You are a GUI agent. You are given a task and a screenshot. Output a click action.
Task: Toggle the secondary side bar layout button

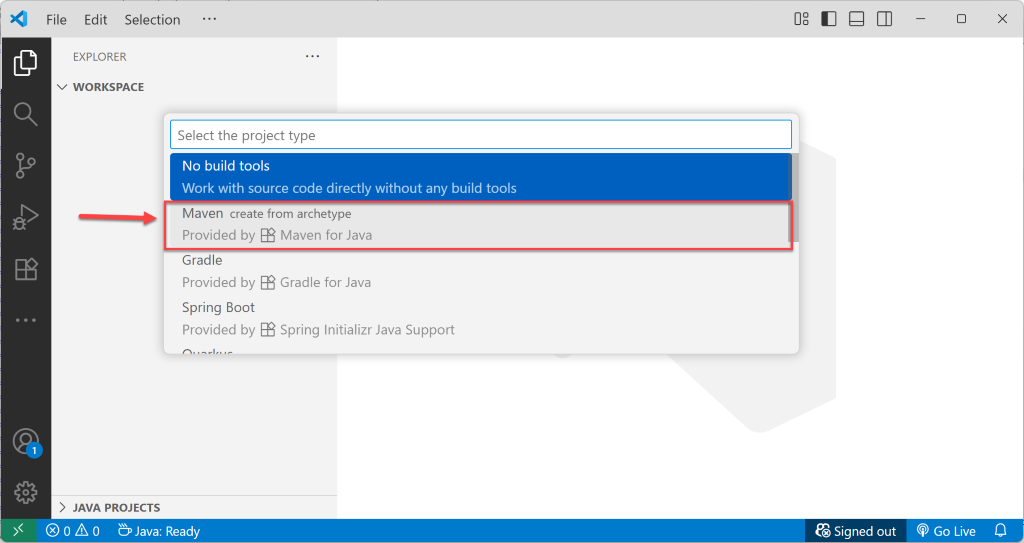coord(885,19)
